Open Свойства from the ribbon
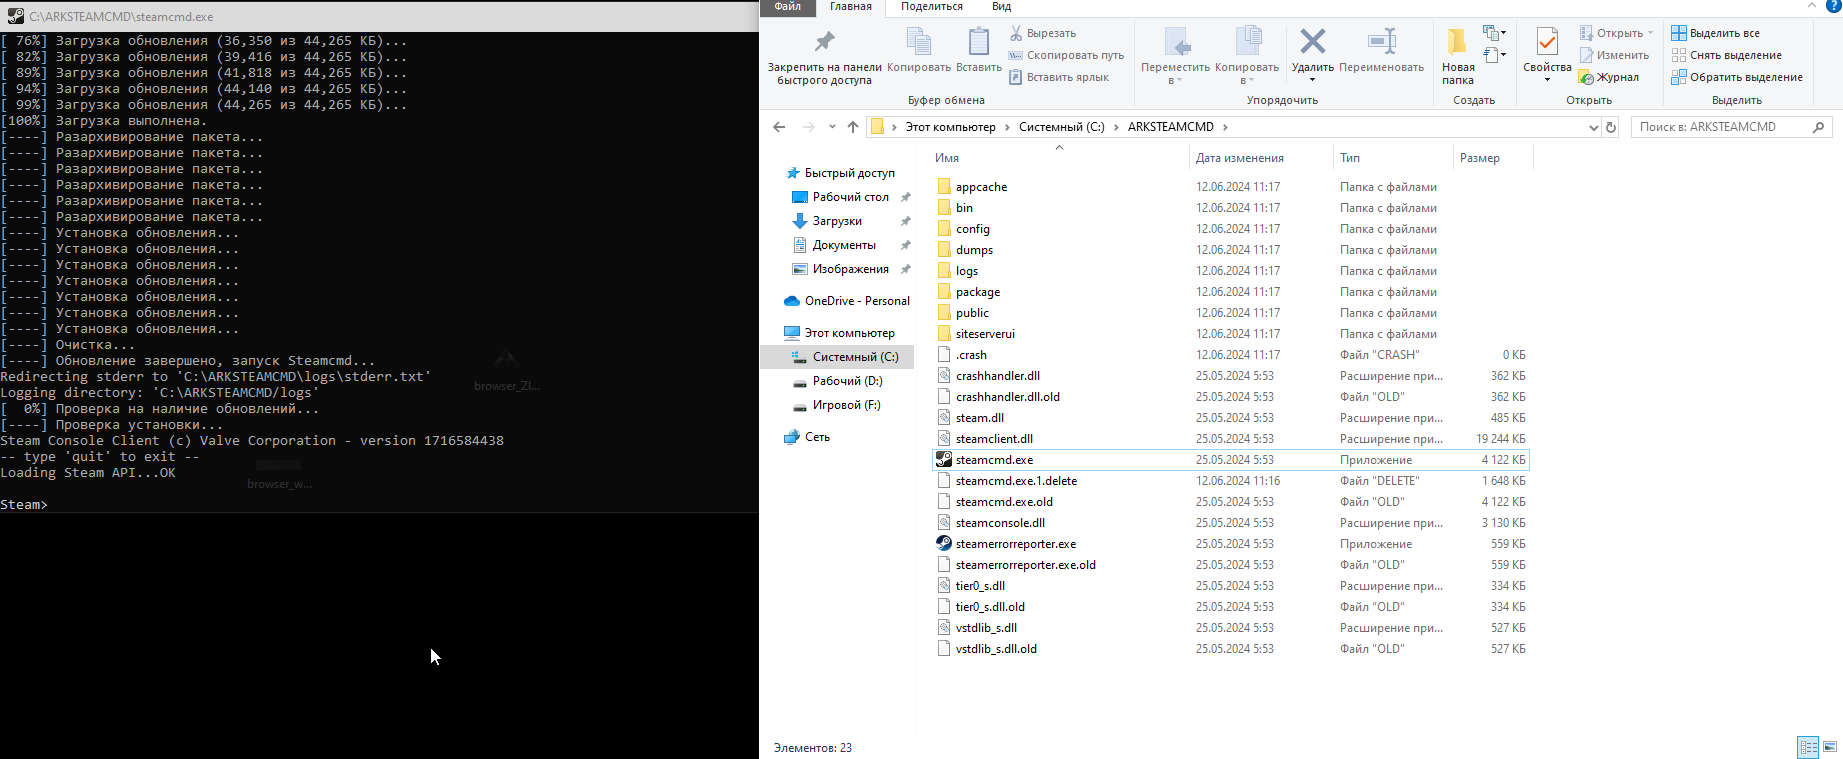 [1547, 55]
